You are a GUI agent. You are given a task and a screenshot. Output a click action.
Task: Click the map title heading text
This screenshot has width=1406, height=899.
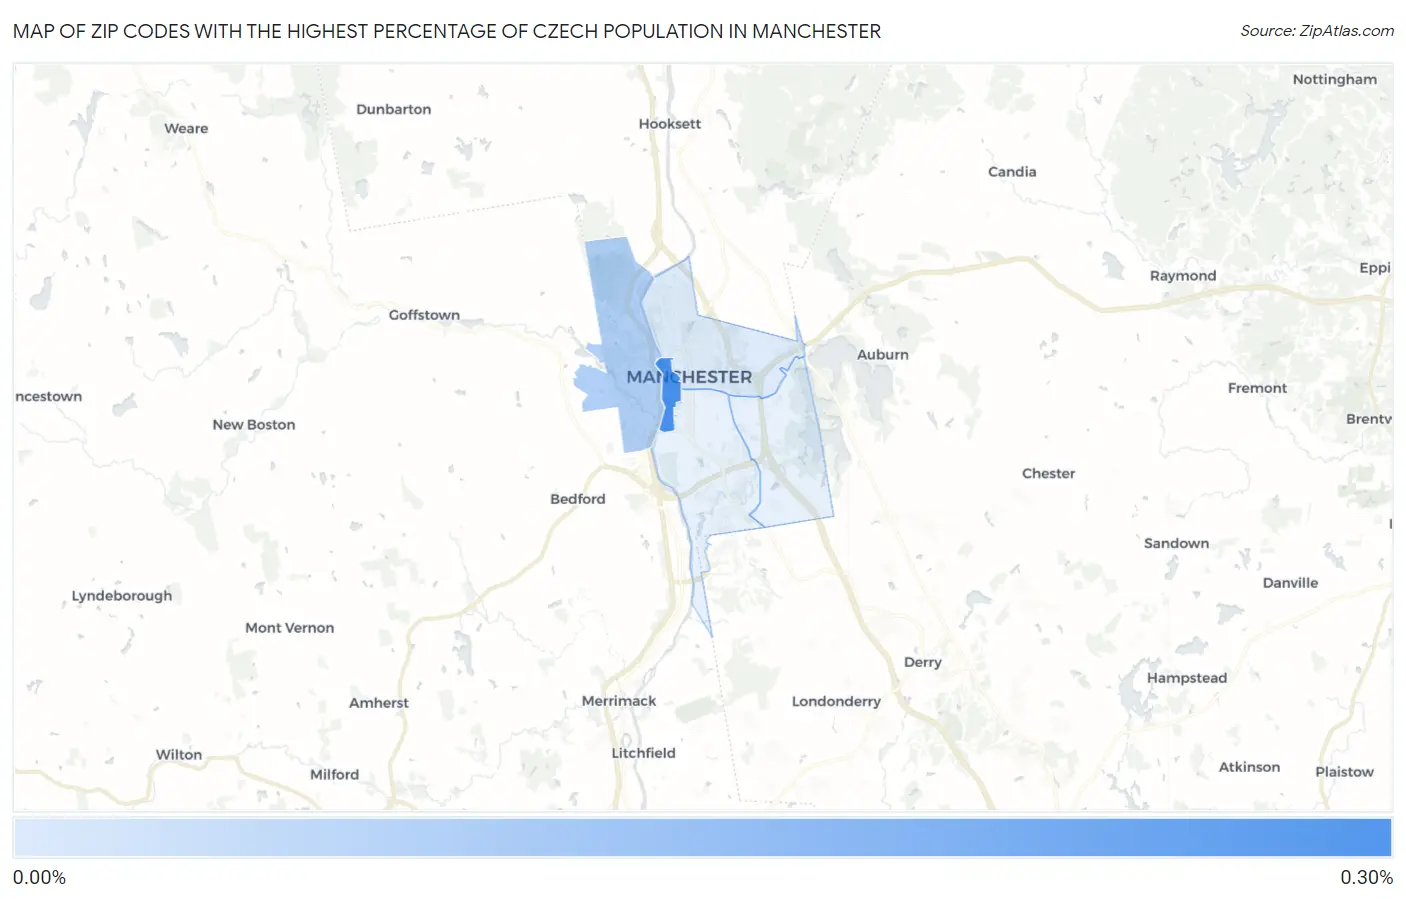click(x=447, y=31)
